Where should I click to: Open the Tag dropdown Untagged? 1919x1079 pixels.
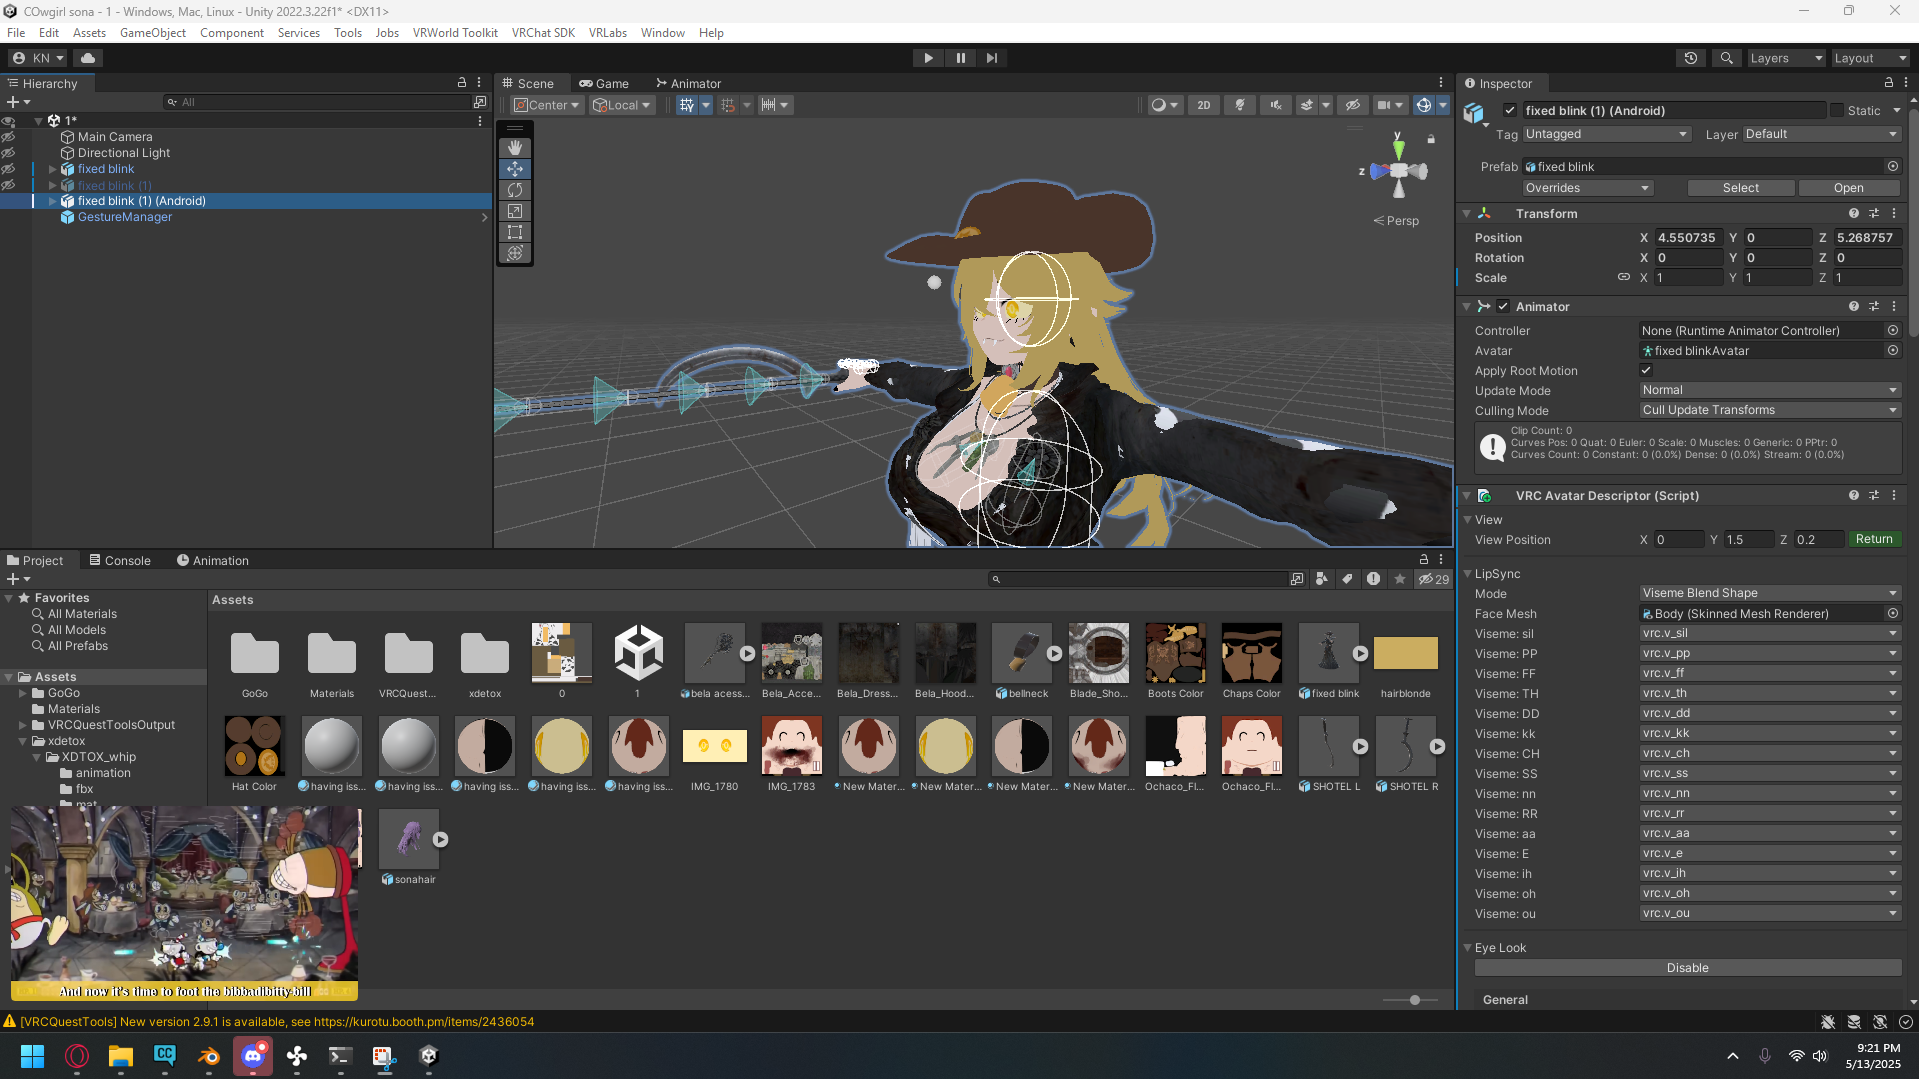(x=1606, y=134)
